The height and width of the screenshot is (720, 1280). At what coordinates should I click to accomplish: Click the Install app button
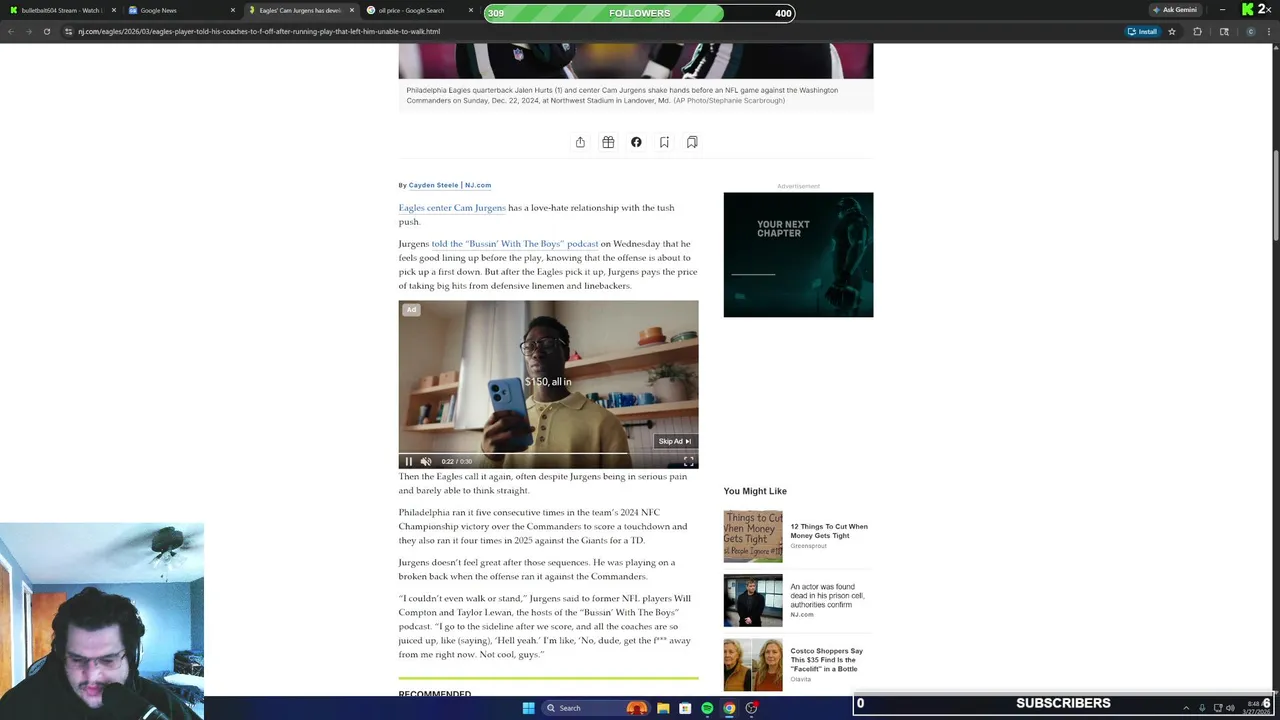[x=1142, y=31]
